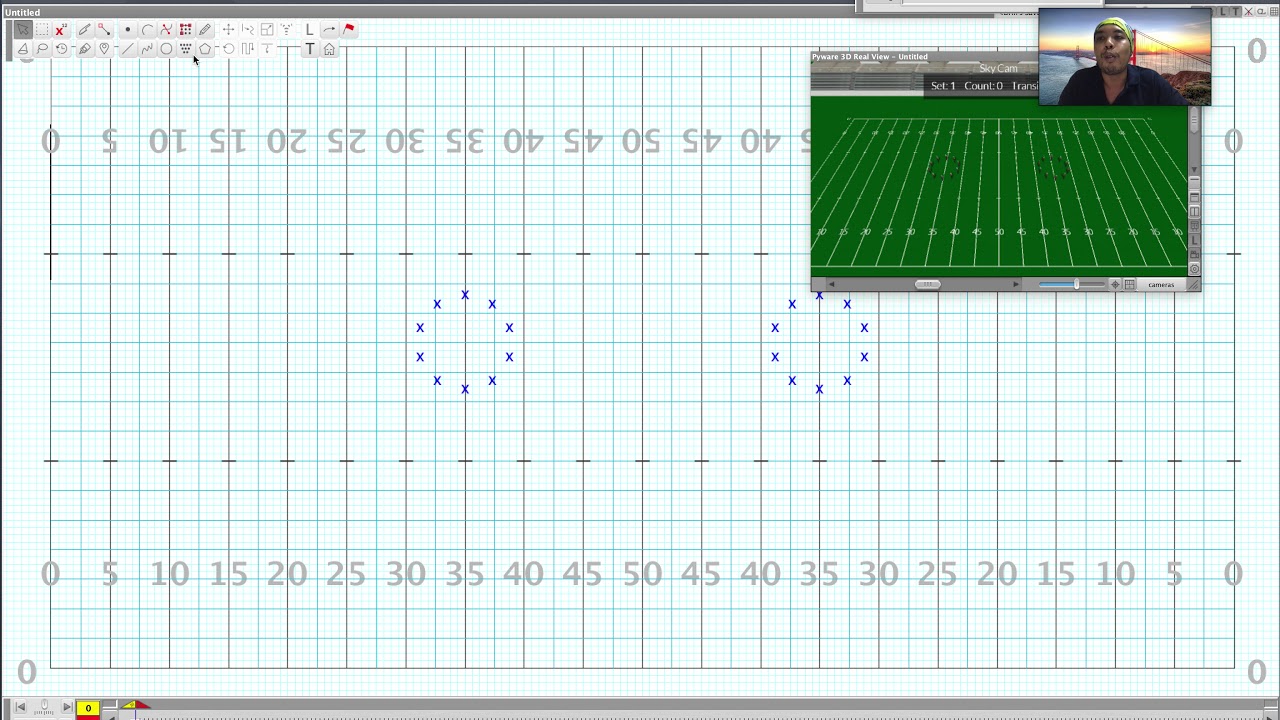Pick the dotted triangle fill tool

(185, 48)
